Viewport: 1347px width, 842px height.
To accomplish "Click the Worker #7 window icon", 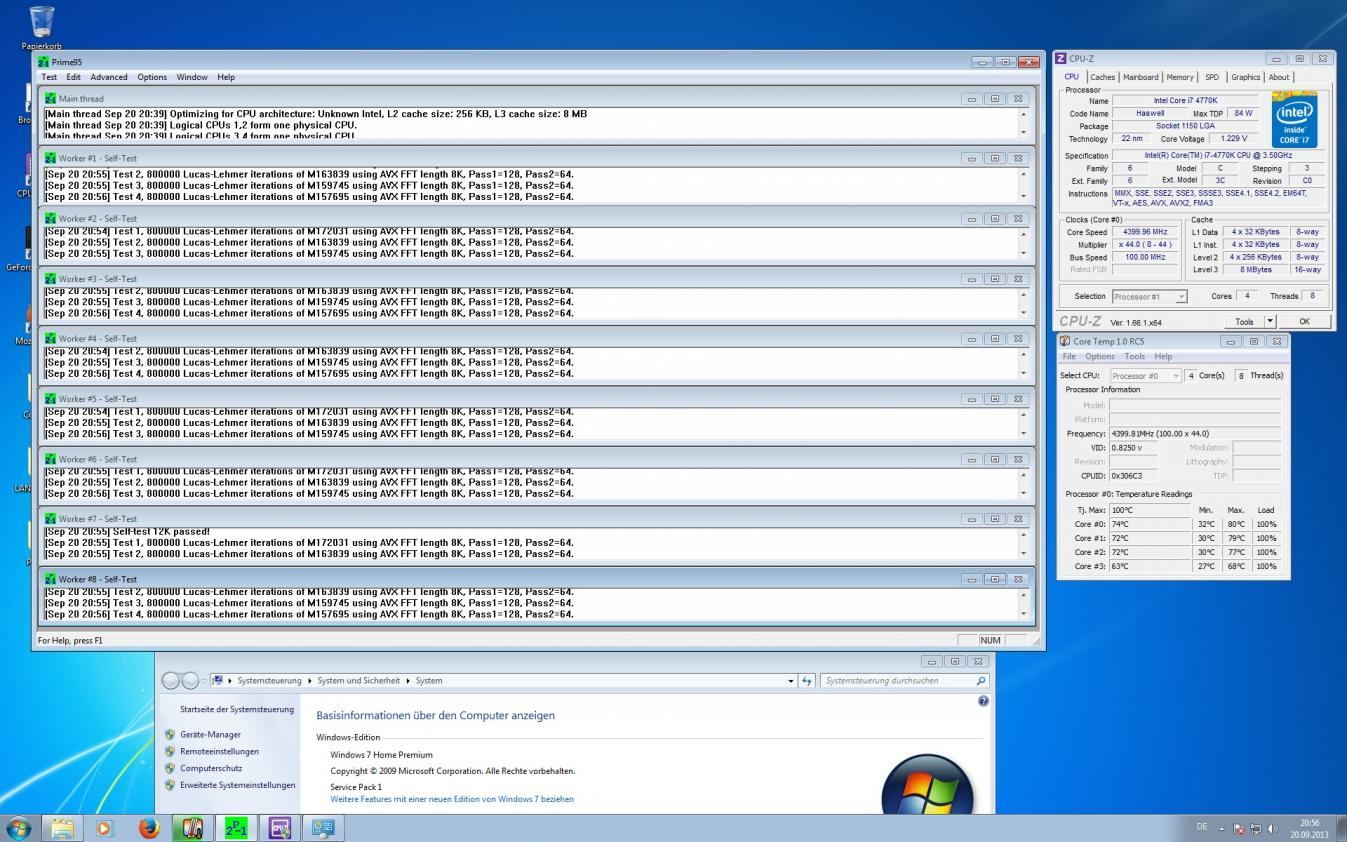I will click(x=51, y=519).
